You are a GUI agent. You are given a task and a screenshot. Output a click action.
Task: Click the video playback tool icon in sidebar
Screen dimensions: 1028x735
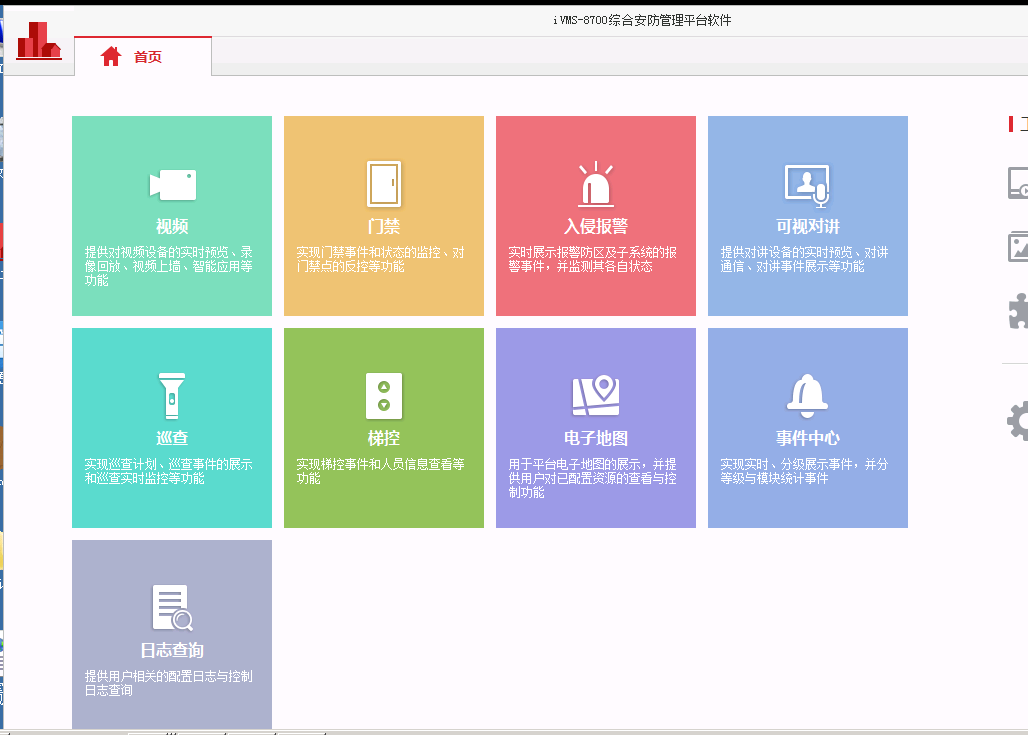1018,184
